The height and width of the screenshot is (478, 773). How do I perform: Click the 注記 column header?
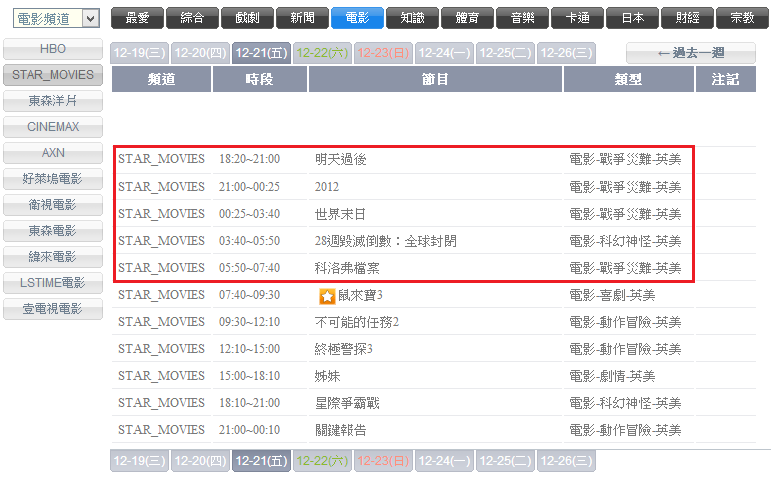726,79
